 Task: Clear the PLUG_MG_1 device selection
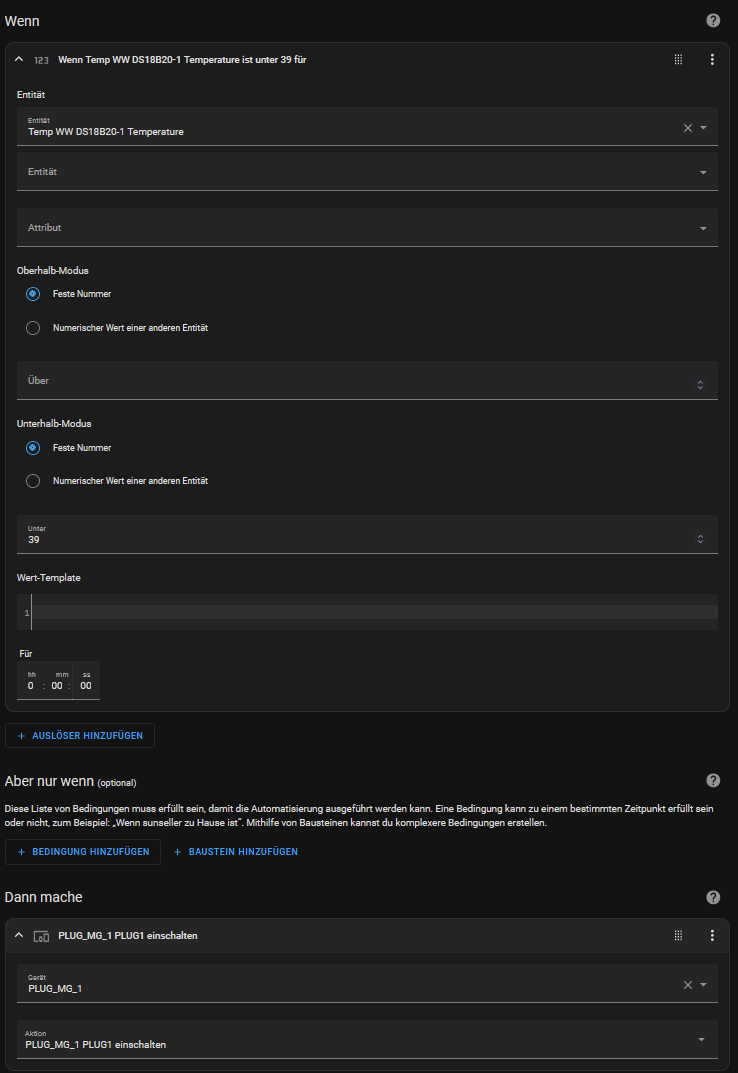coord(687,985)
